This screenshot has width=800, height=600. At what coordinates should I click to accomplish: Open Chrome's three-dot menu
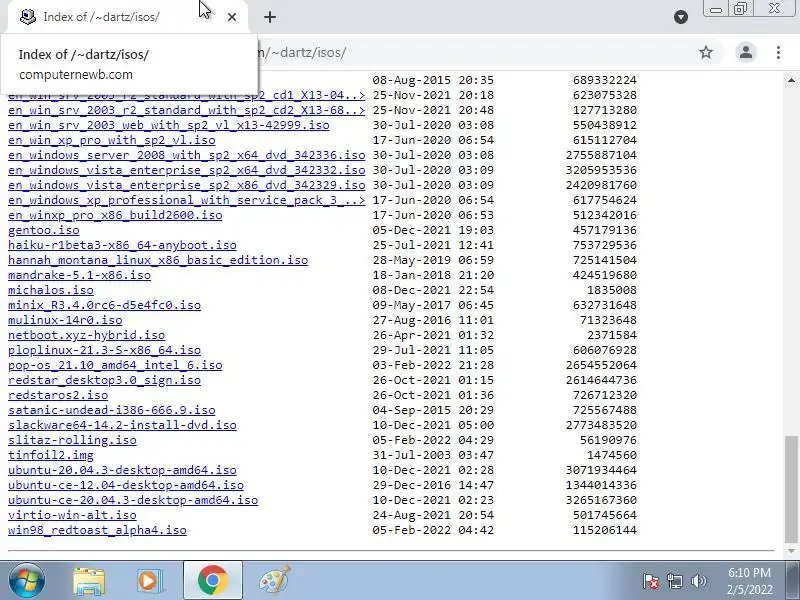(x=778, y=52)
